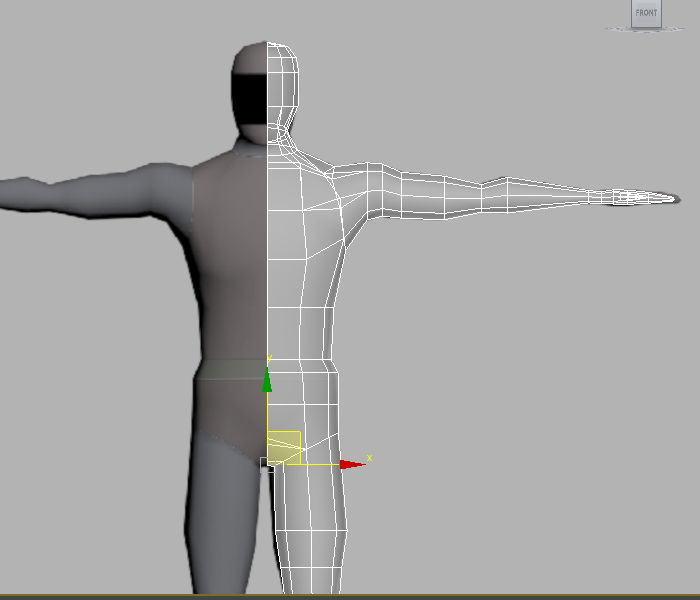Viewport: 700px width, 600px height.
Task: Click the yellow XY plane gizmo handle
Action: tap(284, 448)
